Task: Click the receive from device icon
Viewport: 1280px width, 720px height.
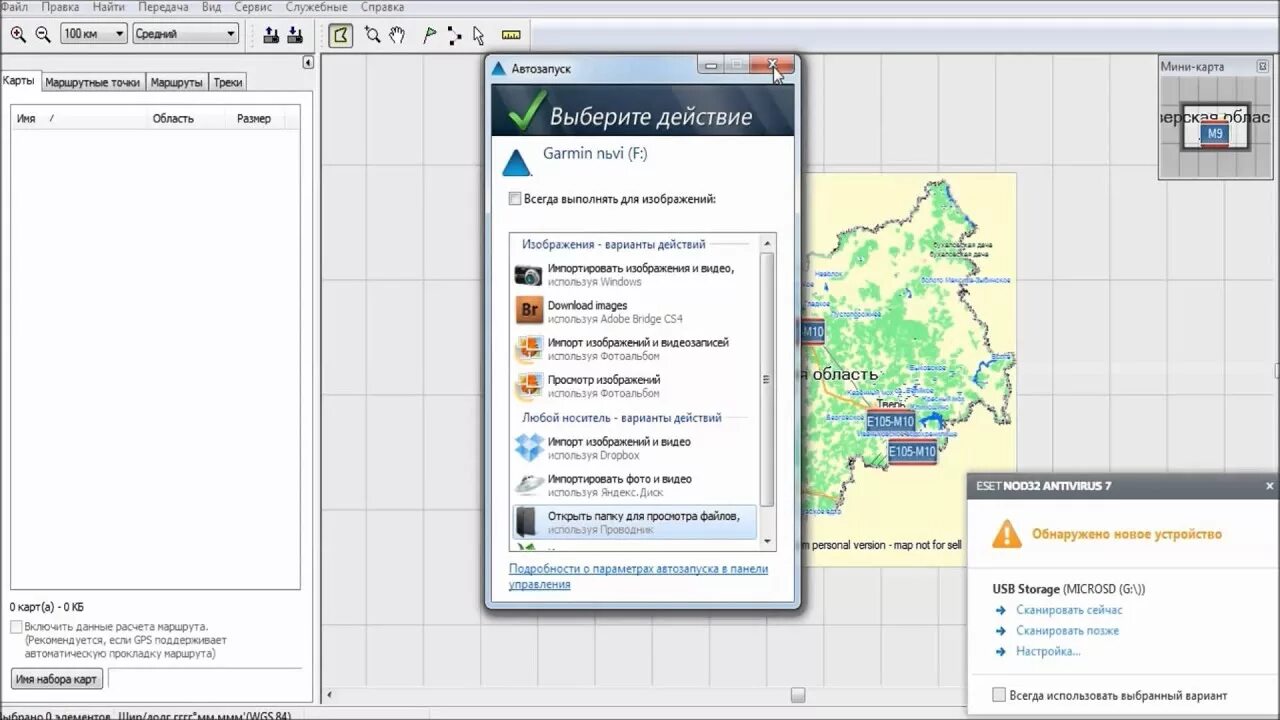Action: coord(295,35)
